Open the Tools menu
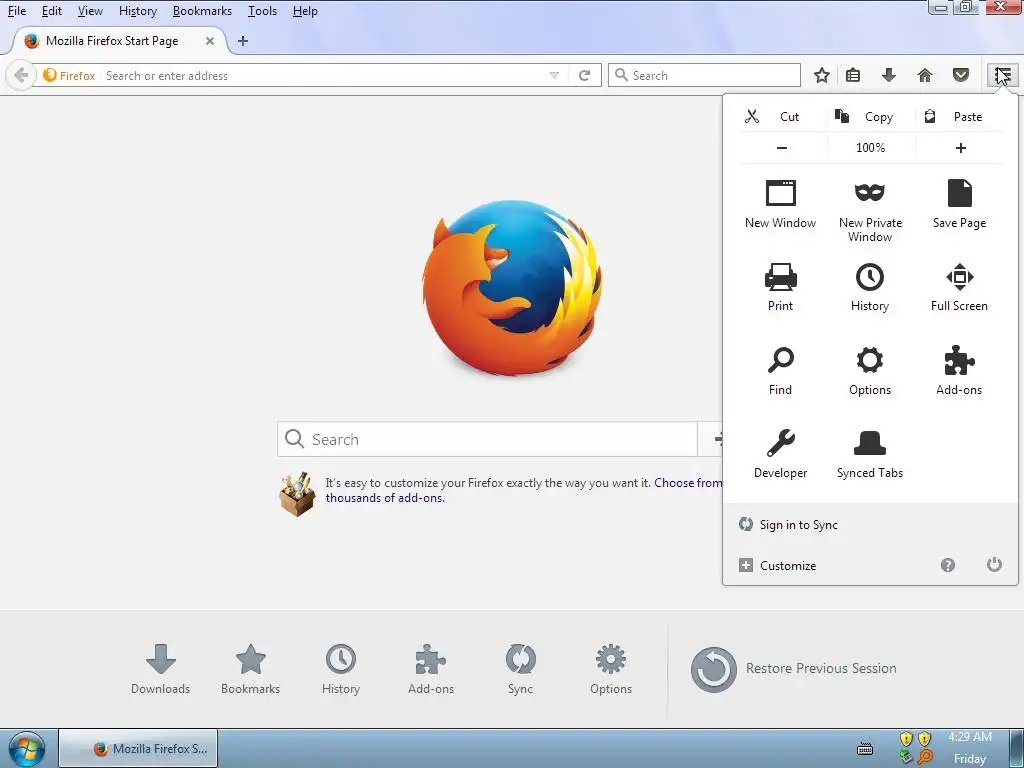Screen dimensions: 1024x768 pos(263,11)
